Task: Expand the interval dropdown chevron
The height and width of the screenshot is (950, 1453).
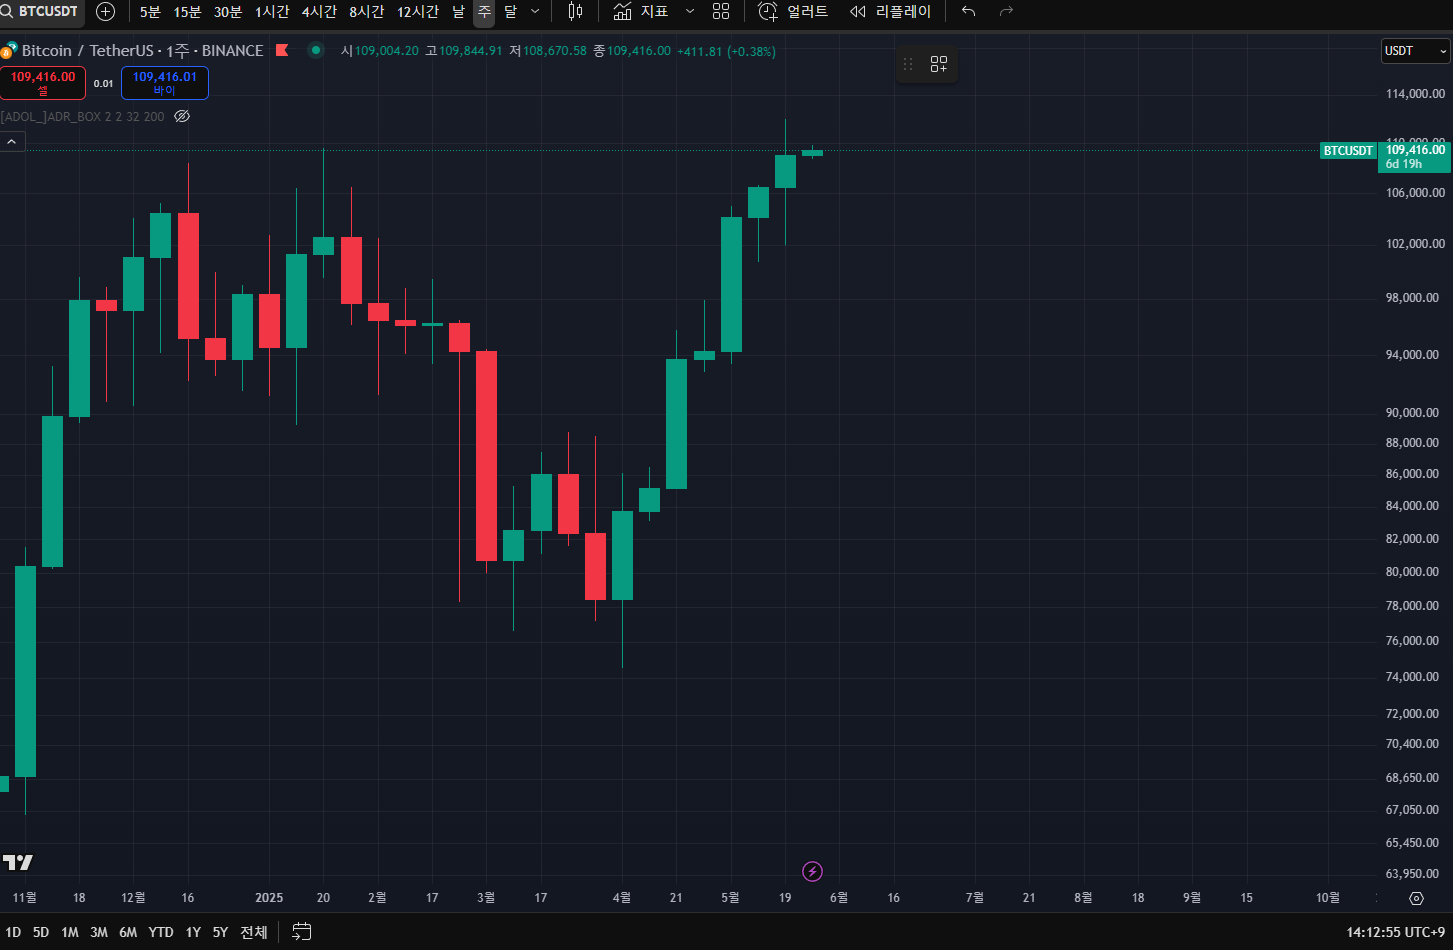Action: point(535,12)
